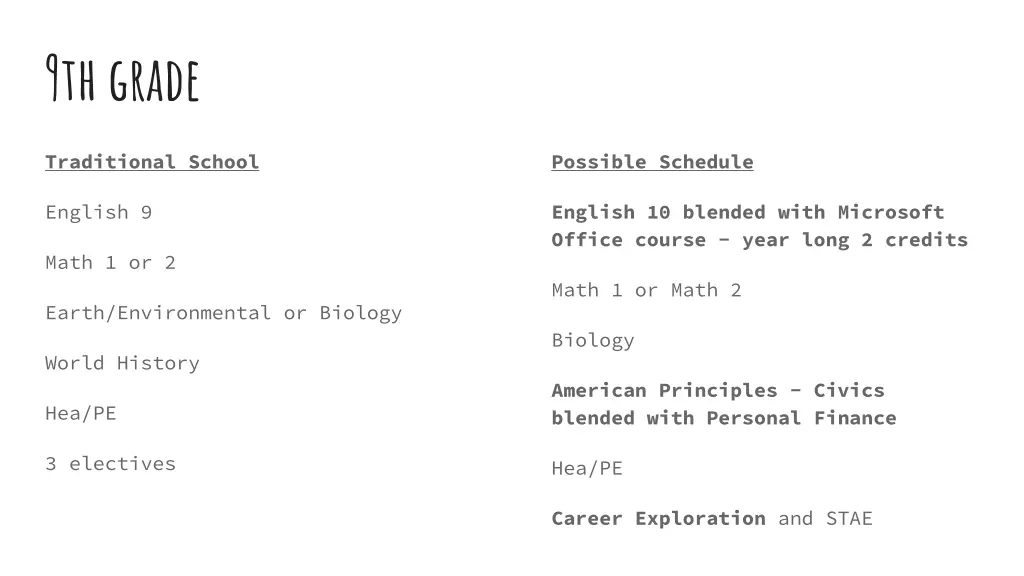Click Office course year long 2 credits

[x=760, y=240]
